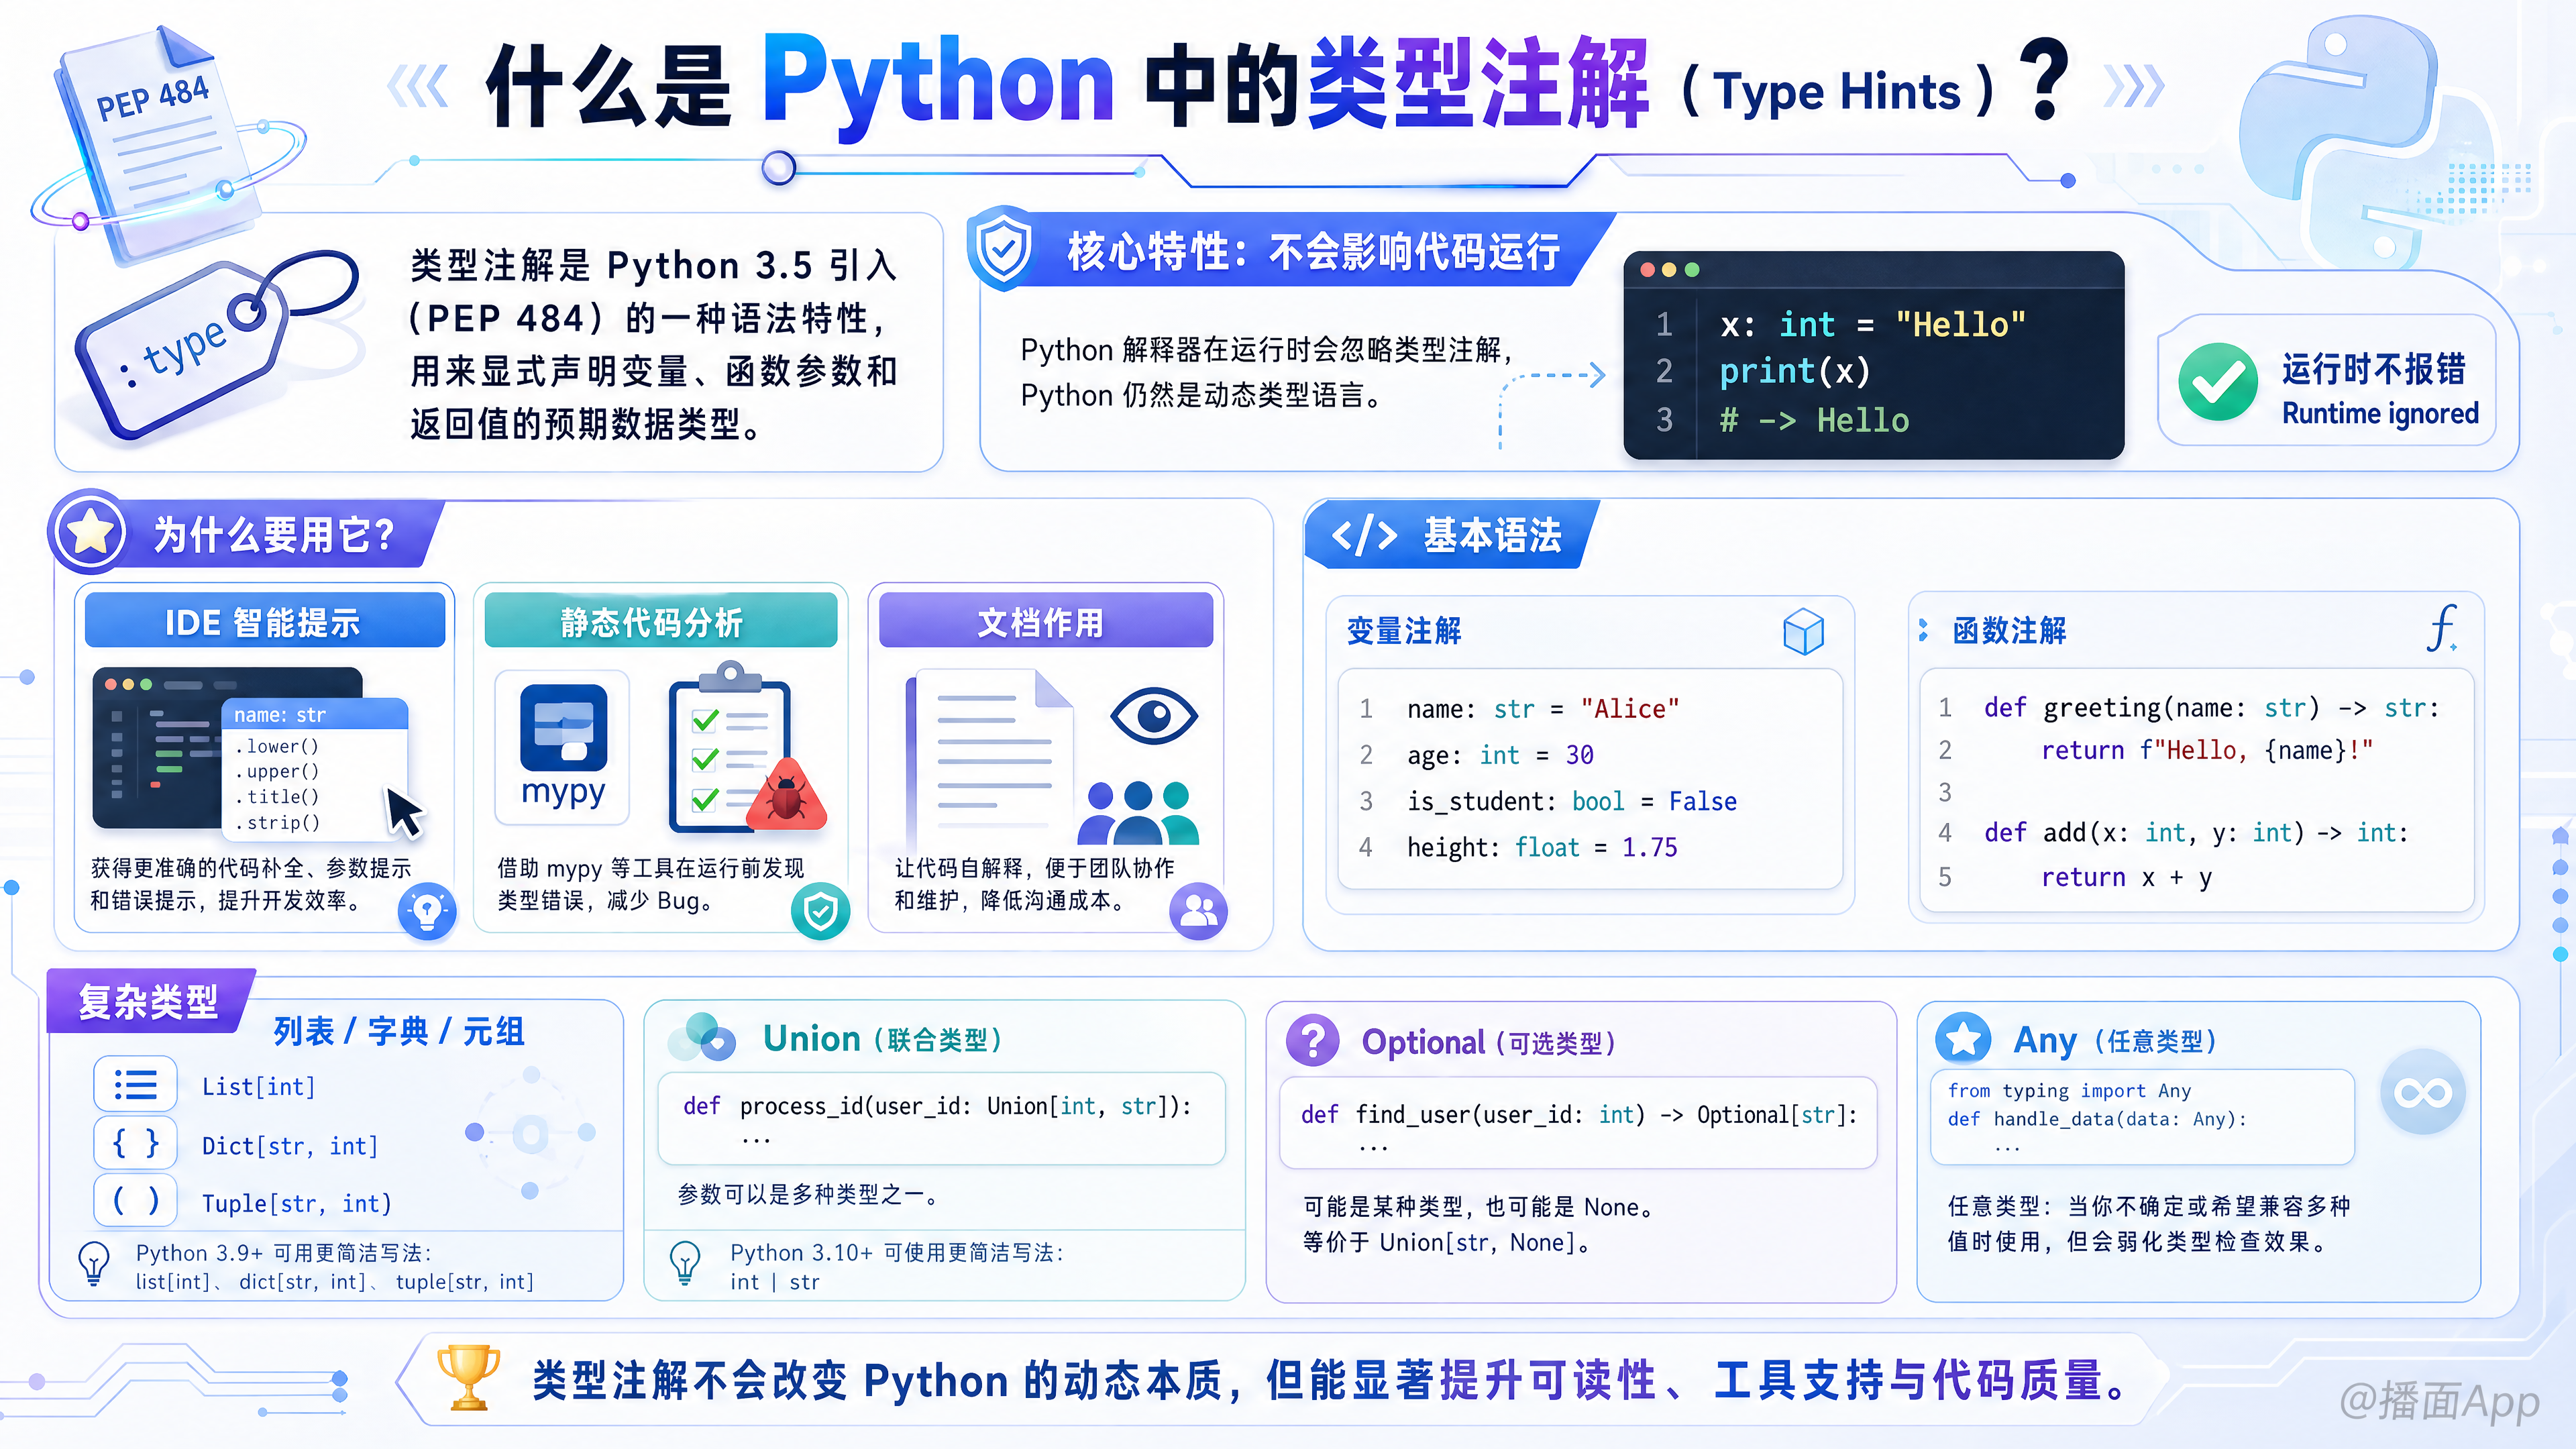Screen dimensions: 2576x1449
Task: Click the purple question mark icon beside Optional
Action: coord(1313,1041)
